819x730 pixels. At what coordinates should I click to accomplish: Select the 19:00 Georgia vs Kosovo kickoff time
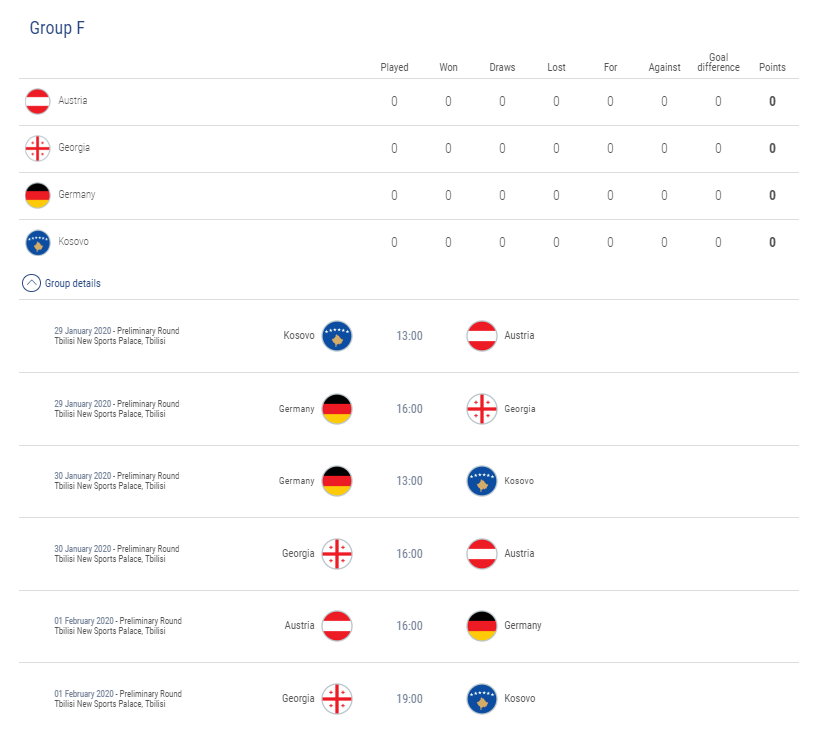409,699
